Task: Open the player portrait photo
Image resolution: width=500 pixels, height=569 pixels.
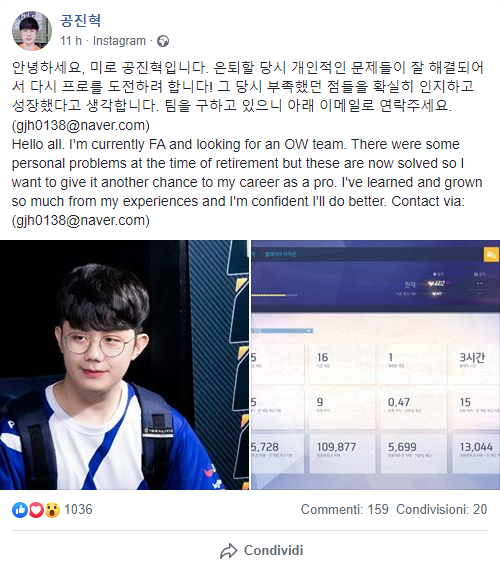Action: [124, 365]
